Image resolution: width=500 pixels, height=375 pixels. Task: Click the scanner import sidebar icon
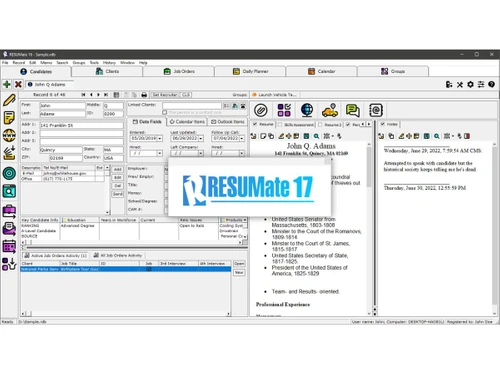(9, 152)
